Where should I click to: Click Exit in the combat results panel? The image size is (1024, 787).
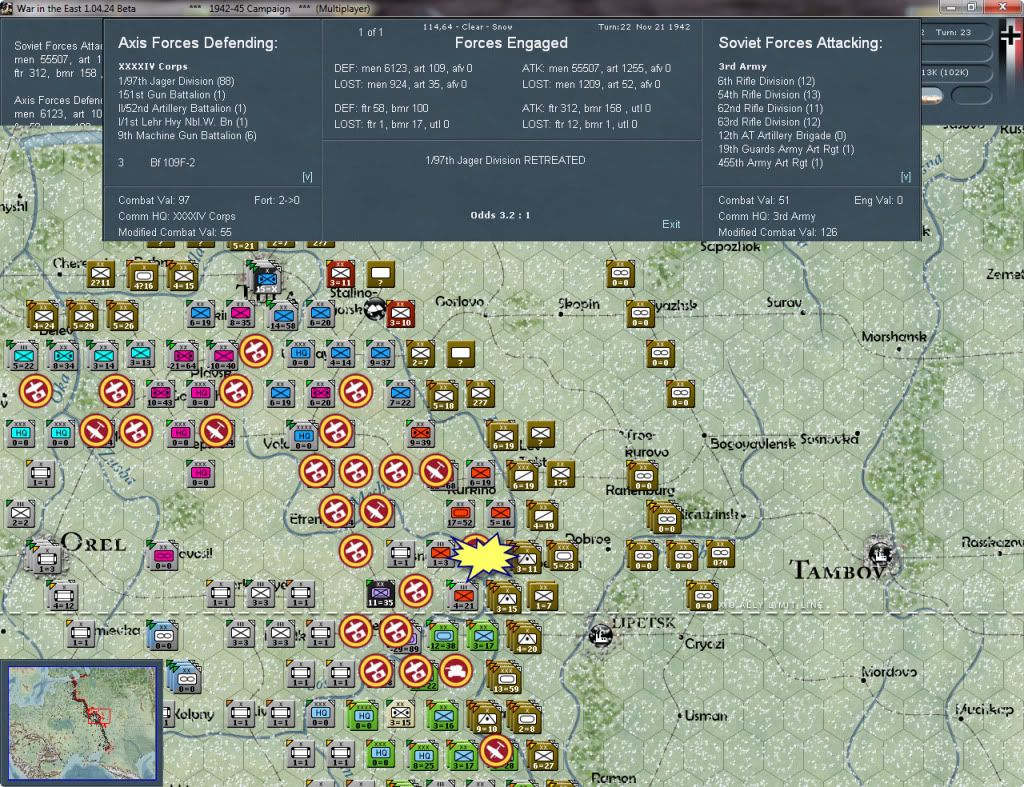pyautogui.click(x=671, y=224)
